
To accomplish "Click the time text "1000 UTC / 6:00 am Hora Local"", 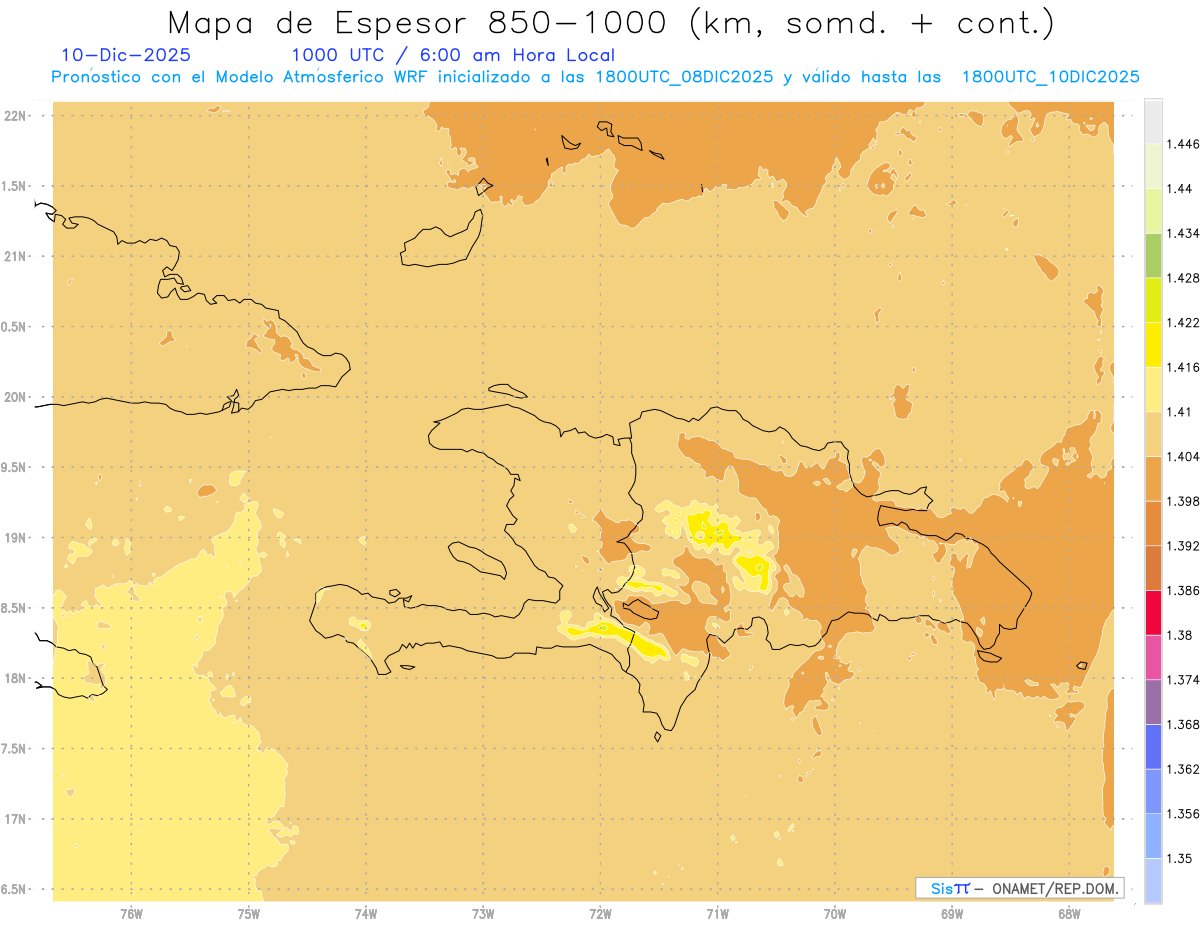I will click(x=453, y=55).
